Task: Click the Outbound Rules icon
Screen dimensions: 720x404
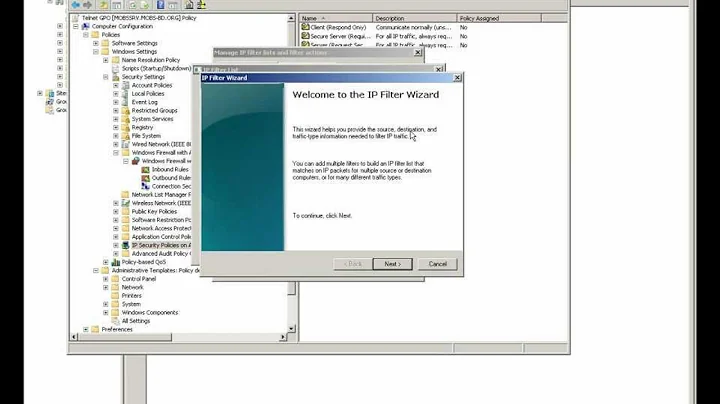Action: pyautogui.click(x=146, y=178)
